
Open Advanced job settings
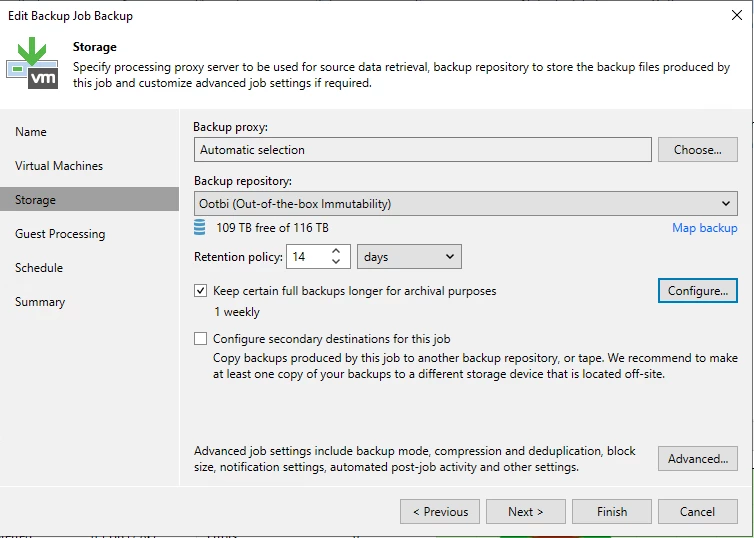coord(698,459)
